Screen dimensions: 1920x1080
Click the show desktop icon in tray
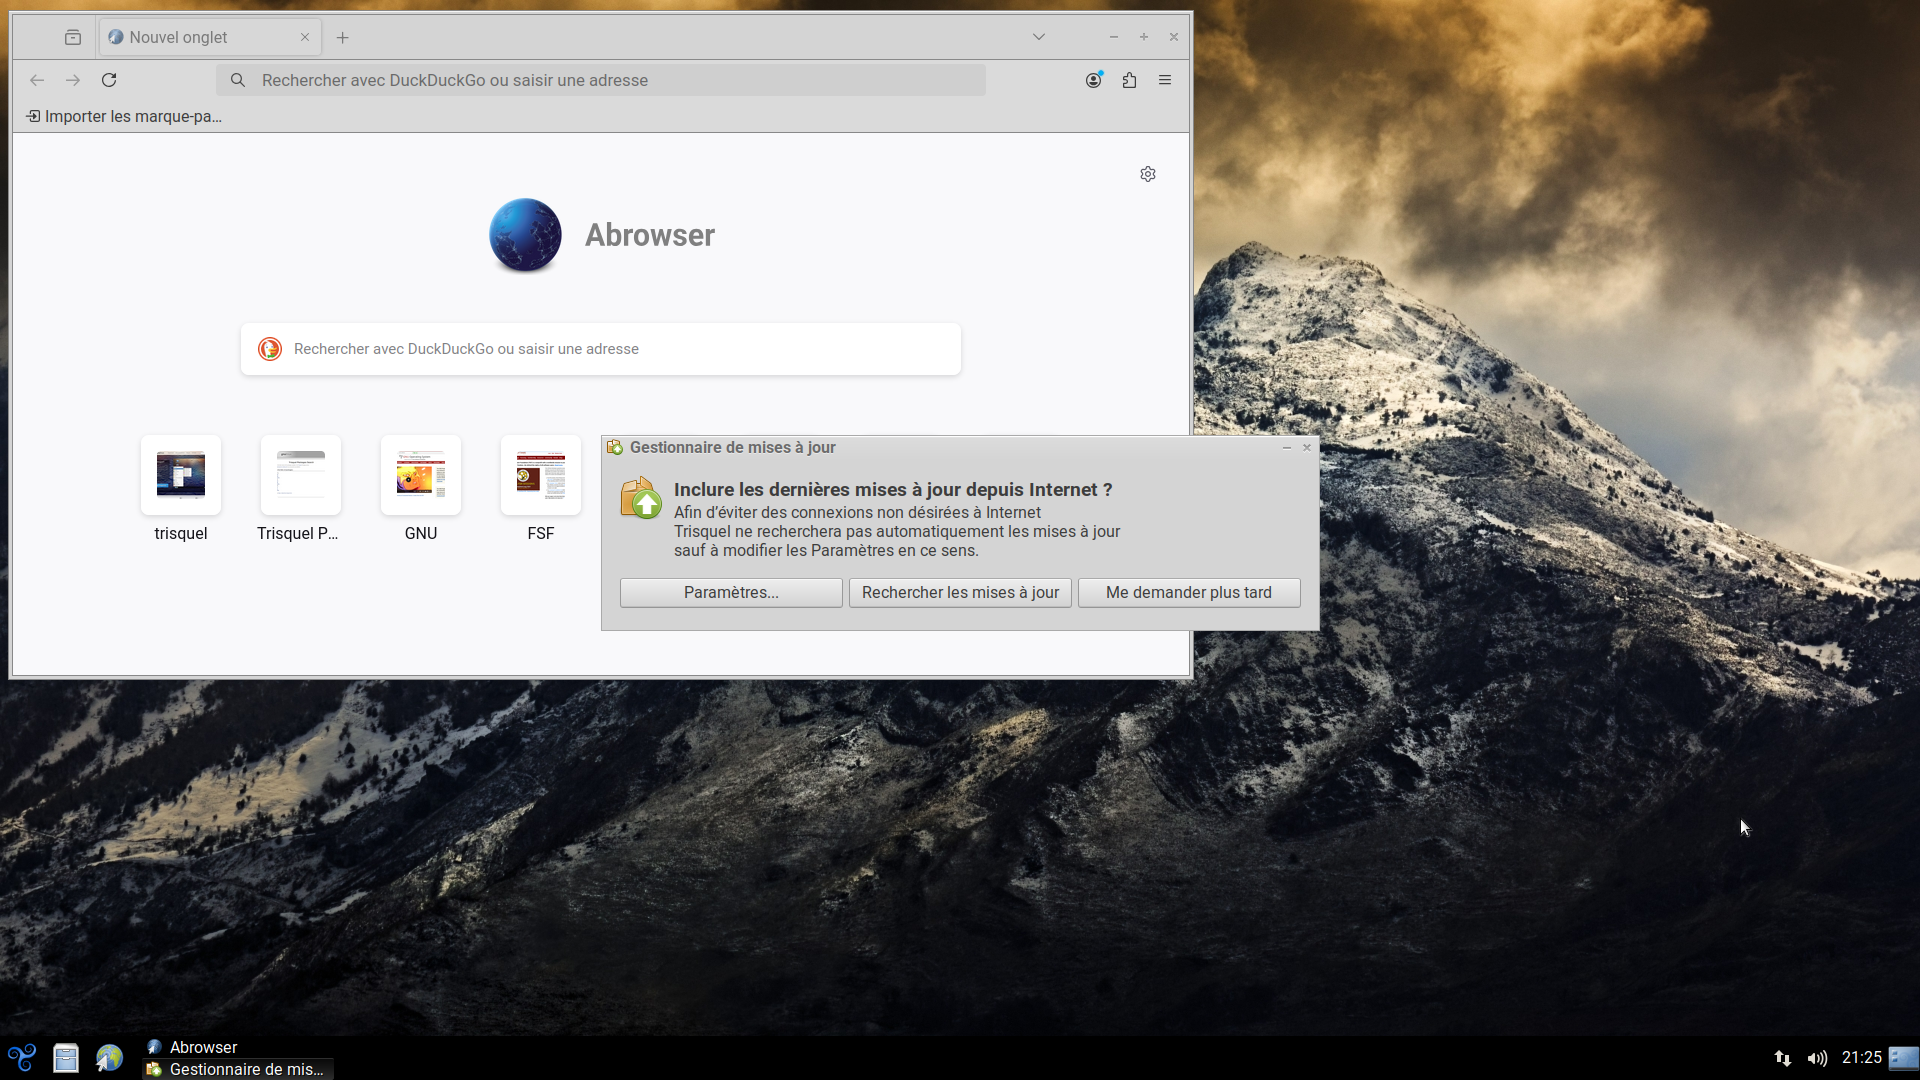tap(1904, 1058)
